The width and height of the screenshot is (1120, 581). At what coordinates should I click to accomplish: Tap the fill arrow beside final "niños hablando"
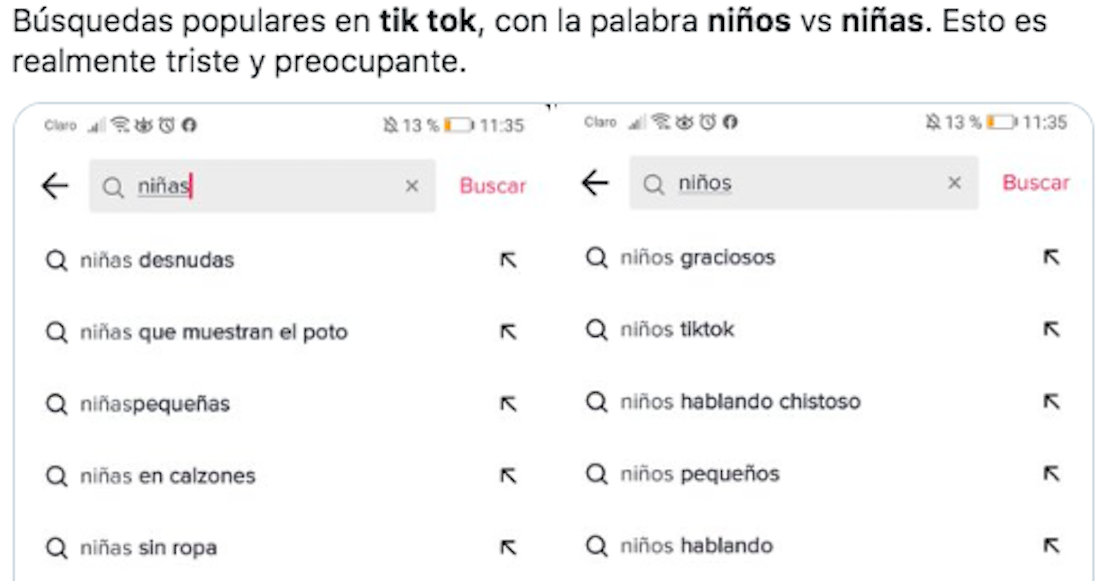point(1051,546)
